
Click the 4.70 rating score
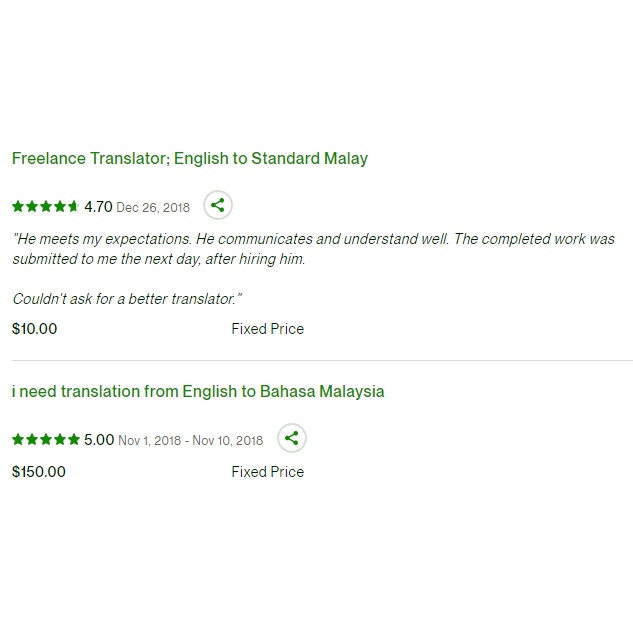coord(98,207)
